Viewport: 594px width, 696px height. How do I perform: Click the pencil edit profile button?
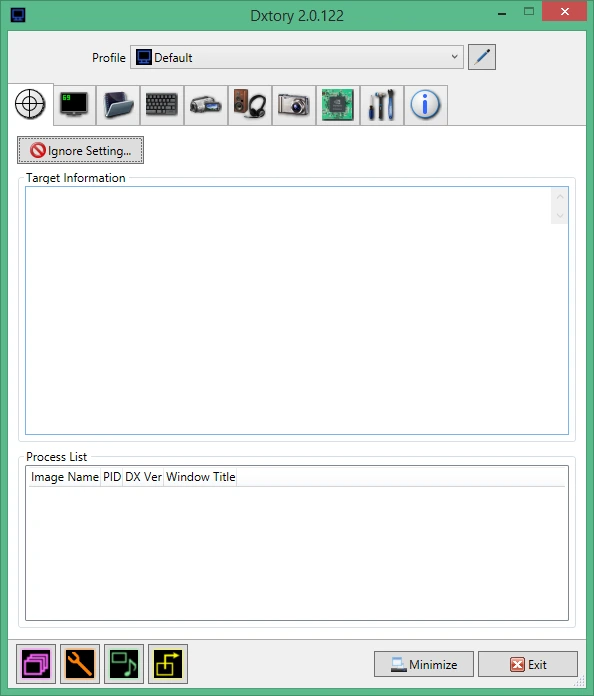pyautogui.click(x=482, y=57)
